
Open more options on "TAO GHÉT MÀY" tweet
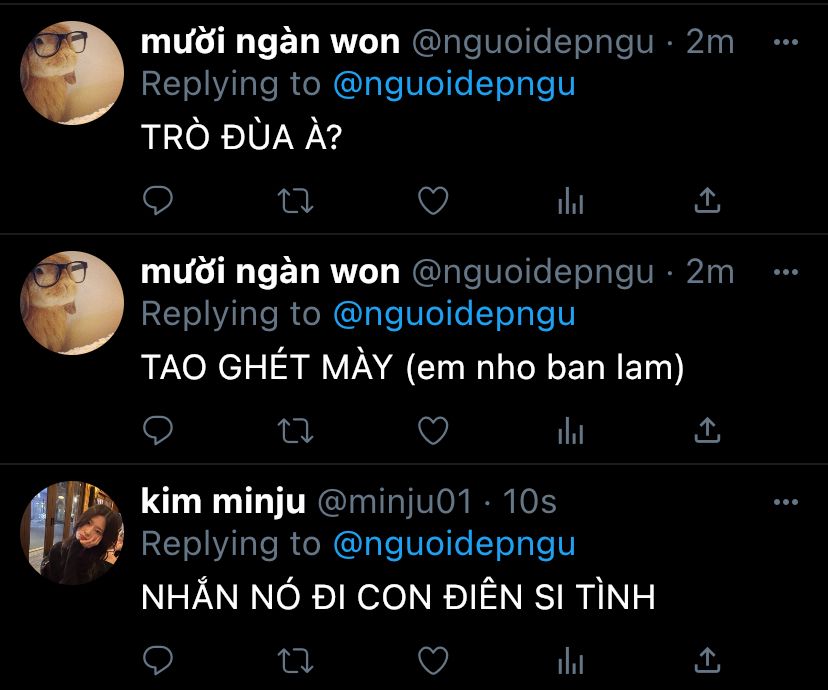point(786,272)
